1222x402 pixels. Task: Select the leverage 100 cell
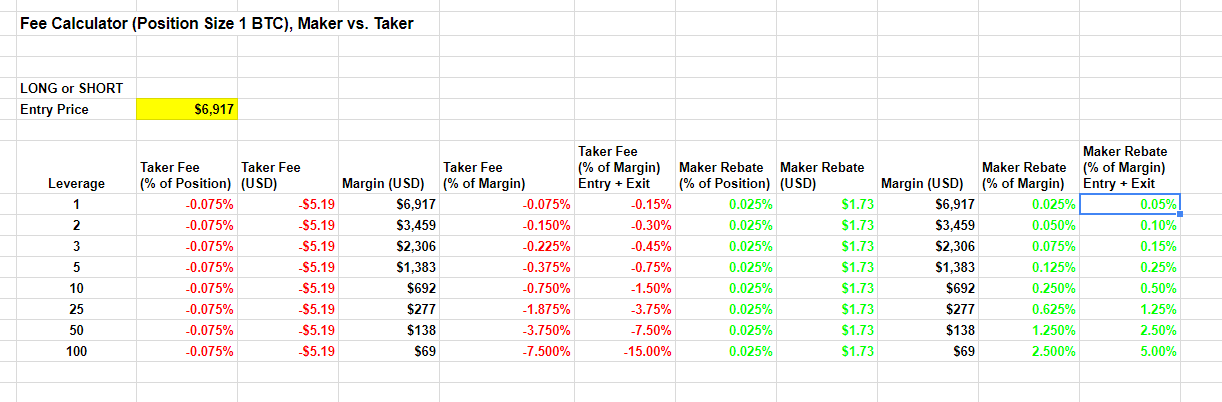(x=76, y=351)
